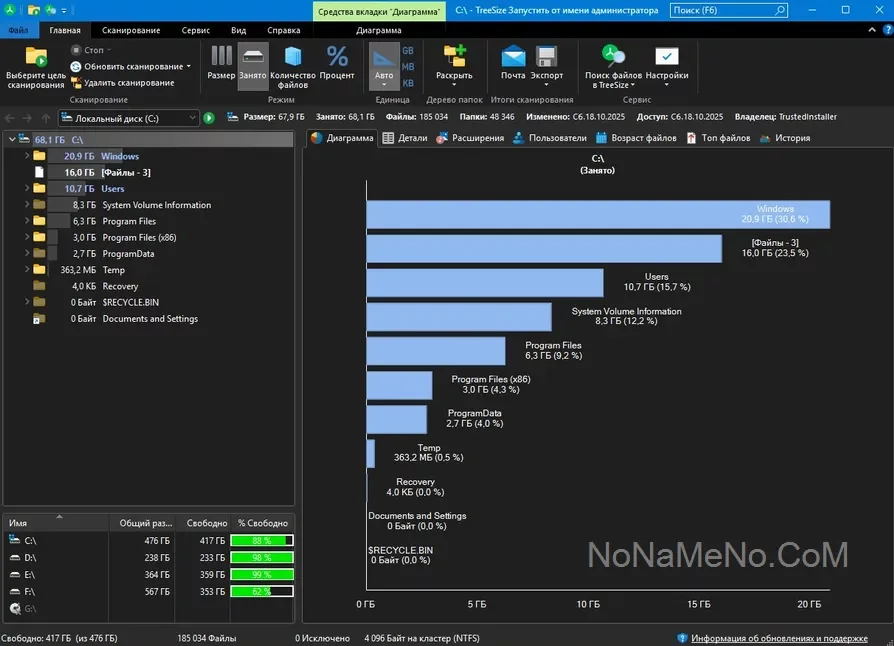Open 'Поиск файлов в TreeSize' tool
This screenshot has height=646, width=894.
612,57
